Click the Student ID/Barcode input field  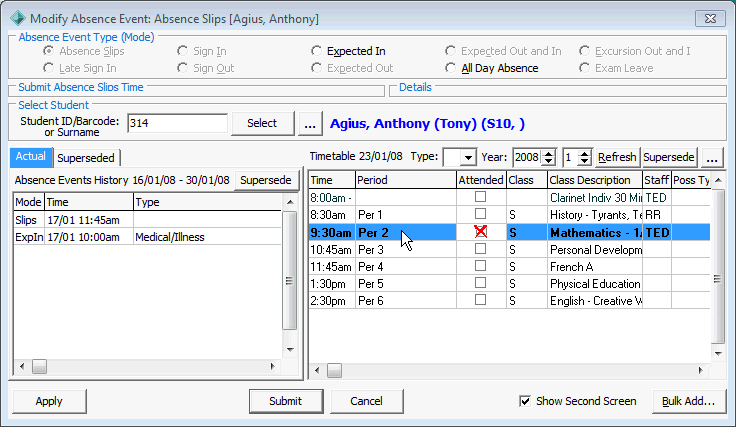[x=177, y=123]
